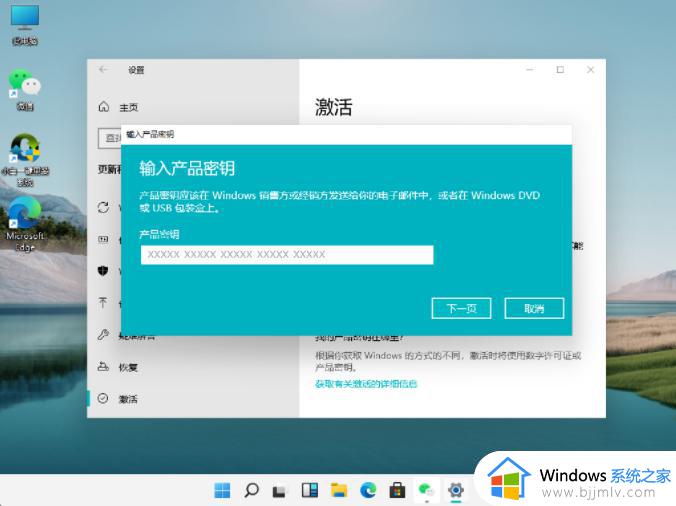Open Microsoft Store on taskbar
The width and height of the screenshot is (676, 506).
(397, 490)
